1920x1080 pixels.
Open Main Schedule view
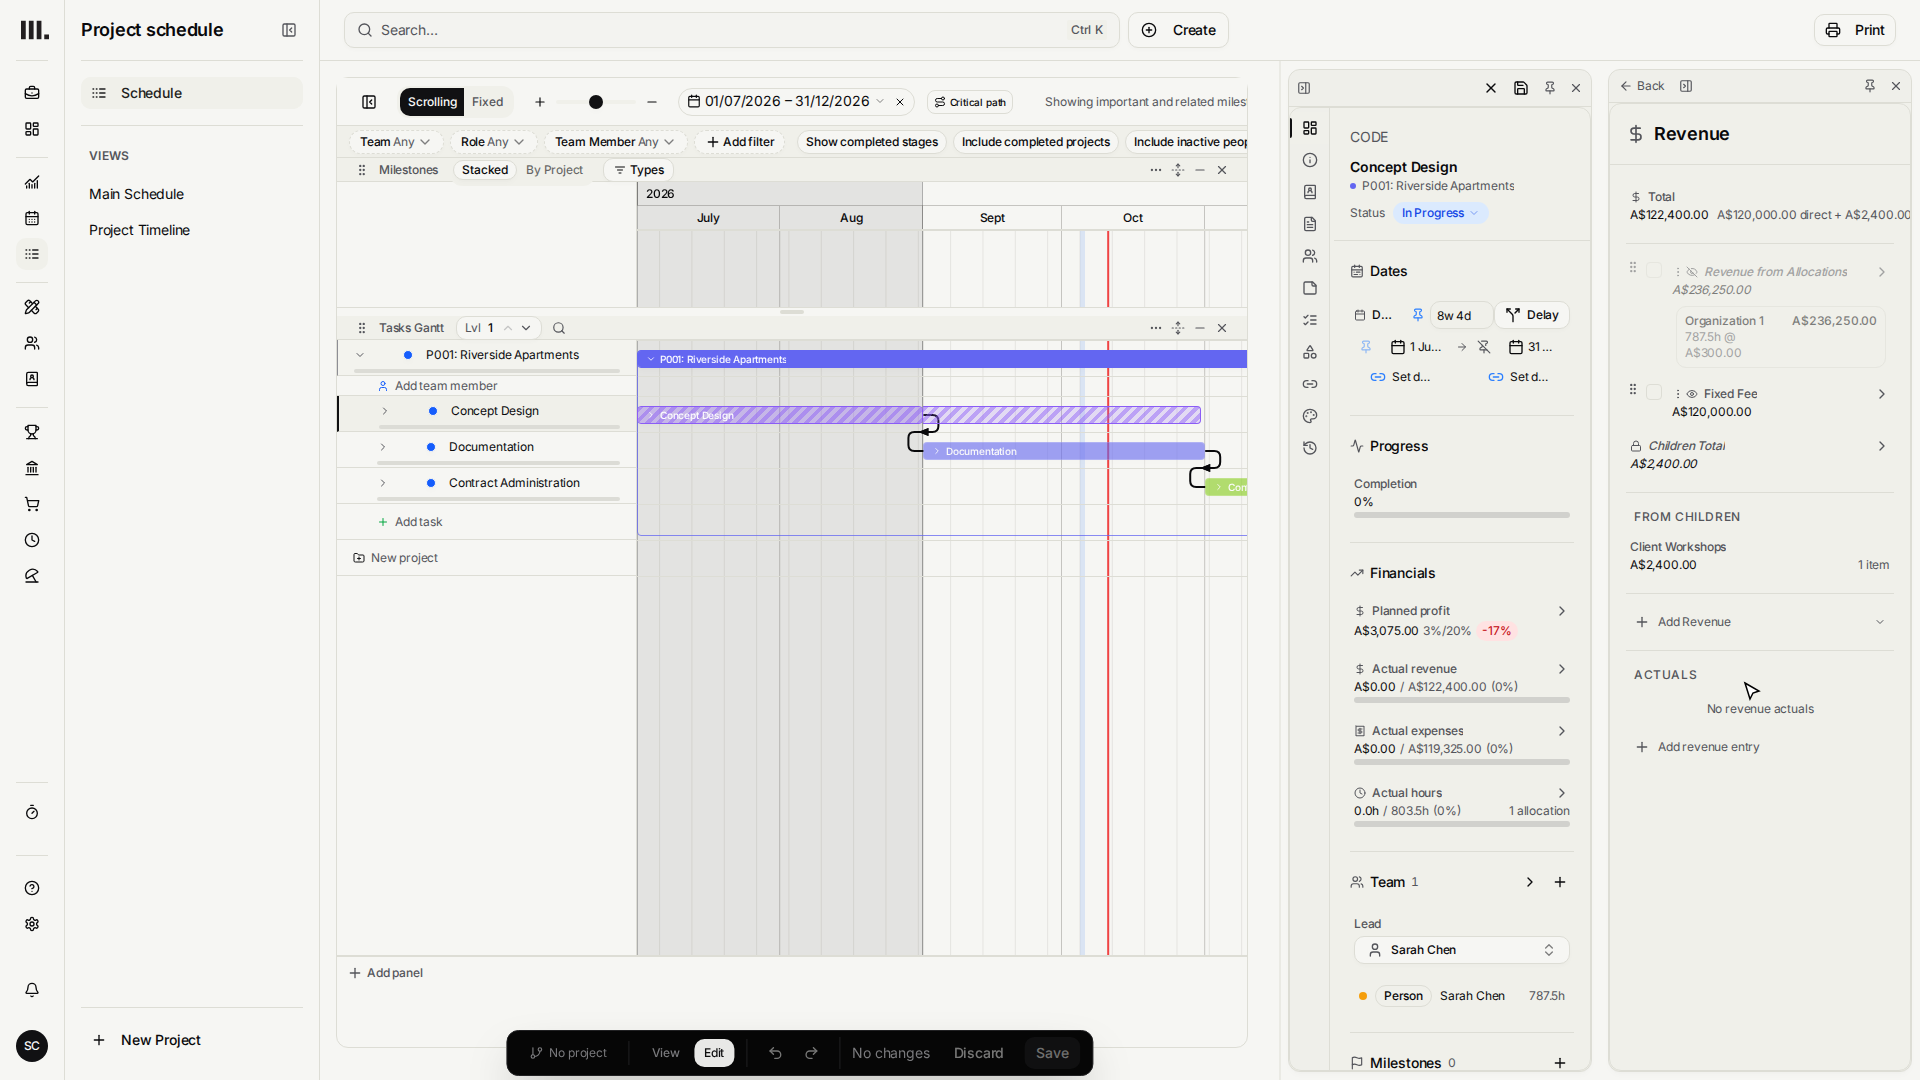[x=136, y=194]
